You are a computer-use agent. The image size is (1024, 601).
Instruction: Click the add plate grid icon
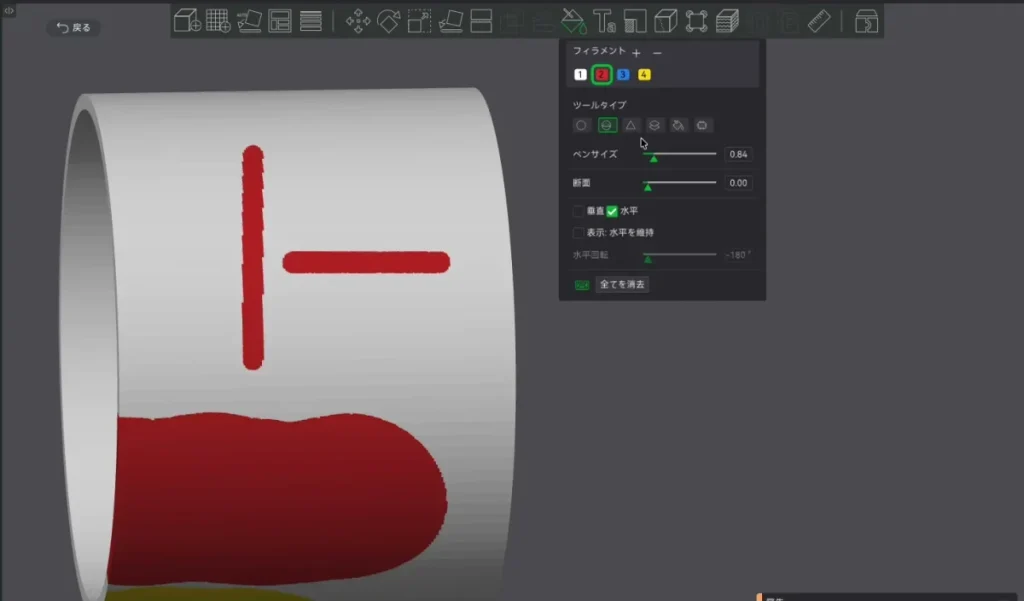click(x=218, y=21)
